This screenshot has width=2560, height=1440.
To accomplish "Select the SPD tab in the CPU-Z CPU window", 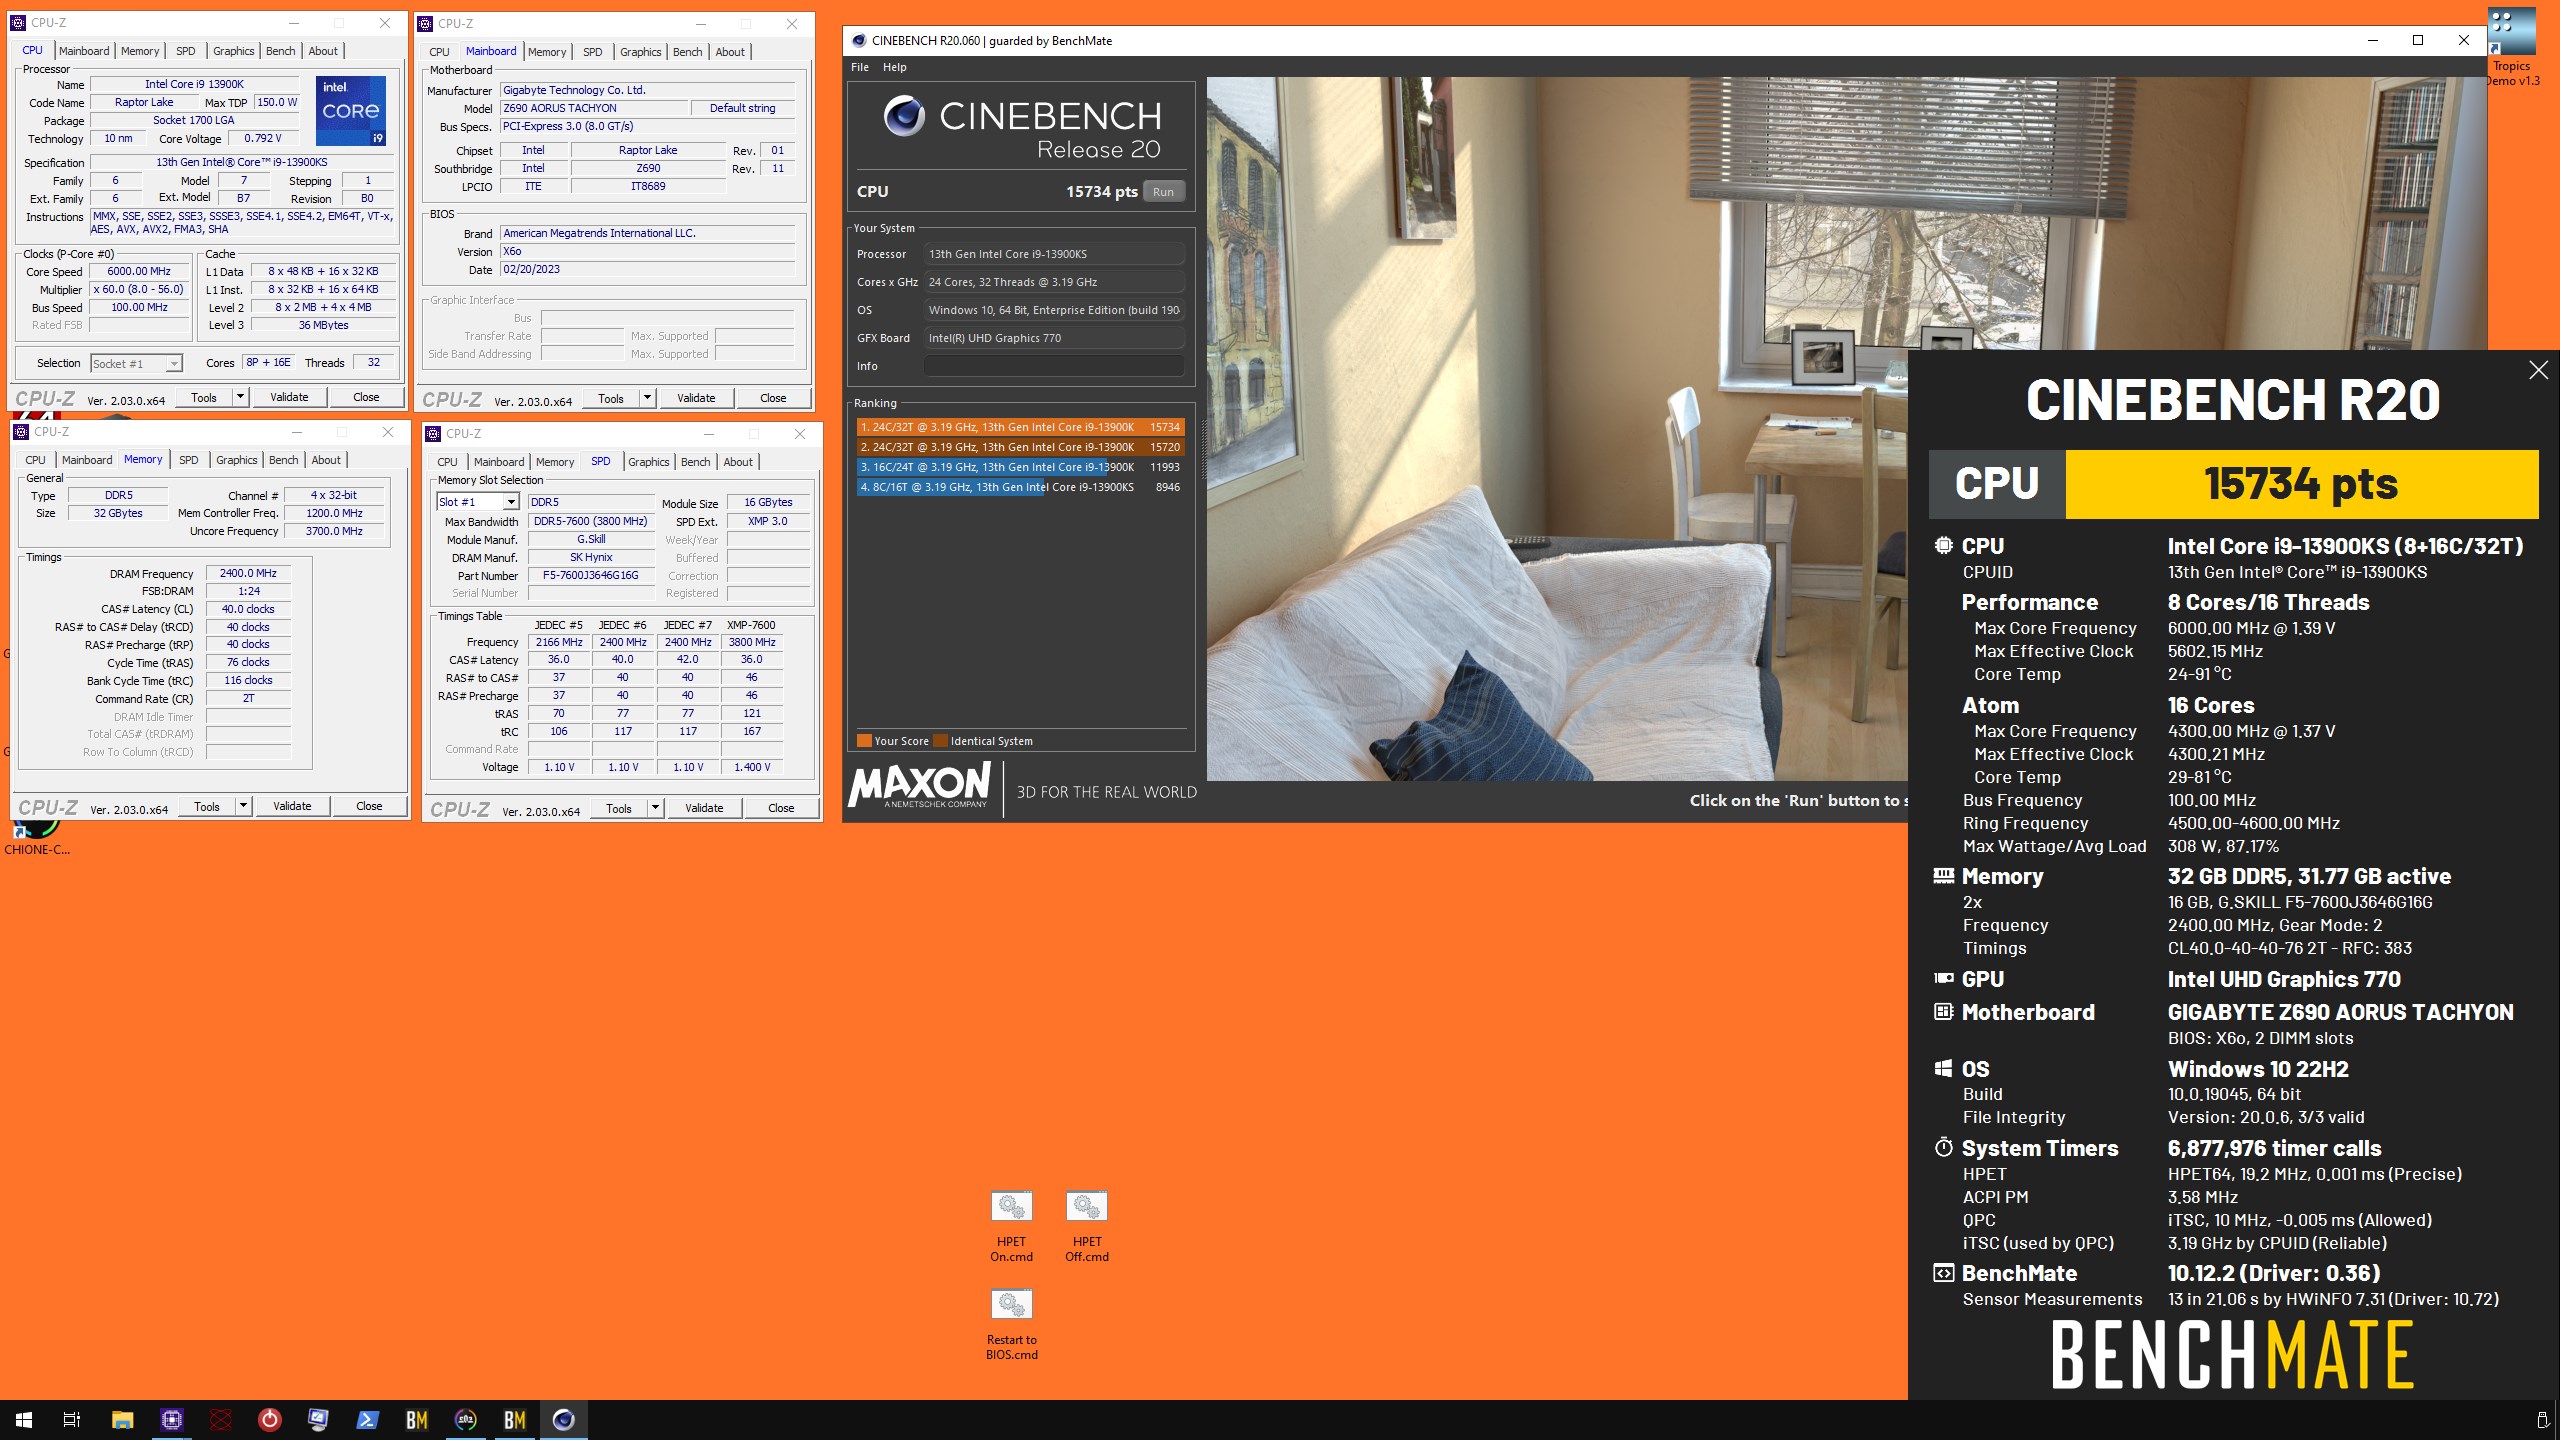I will (186, 51).
